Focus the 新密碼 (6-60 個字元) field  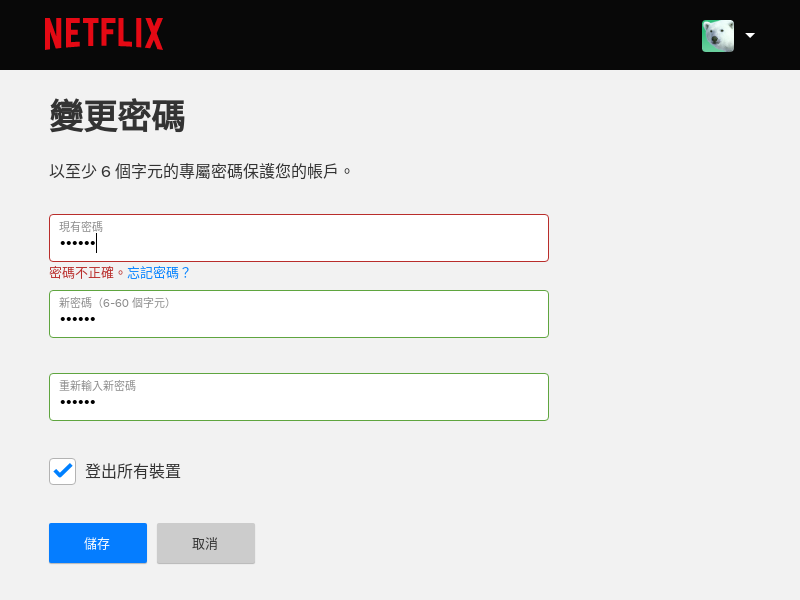[x=299, y=314]
